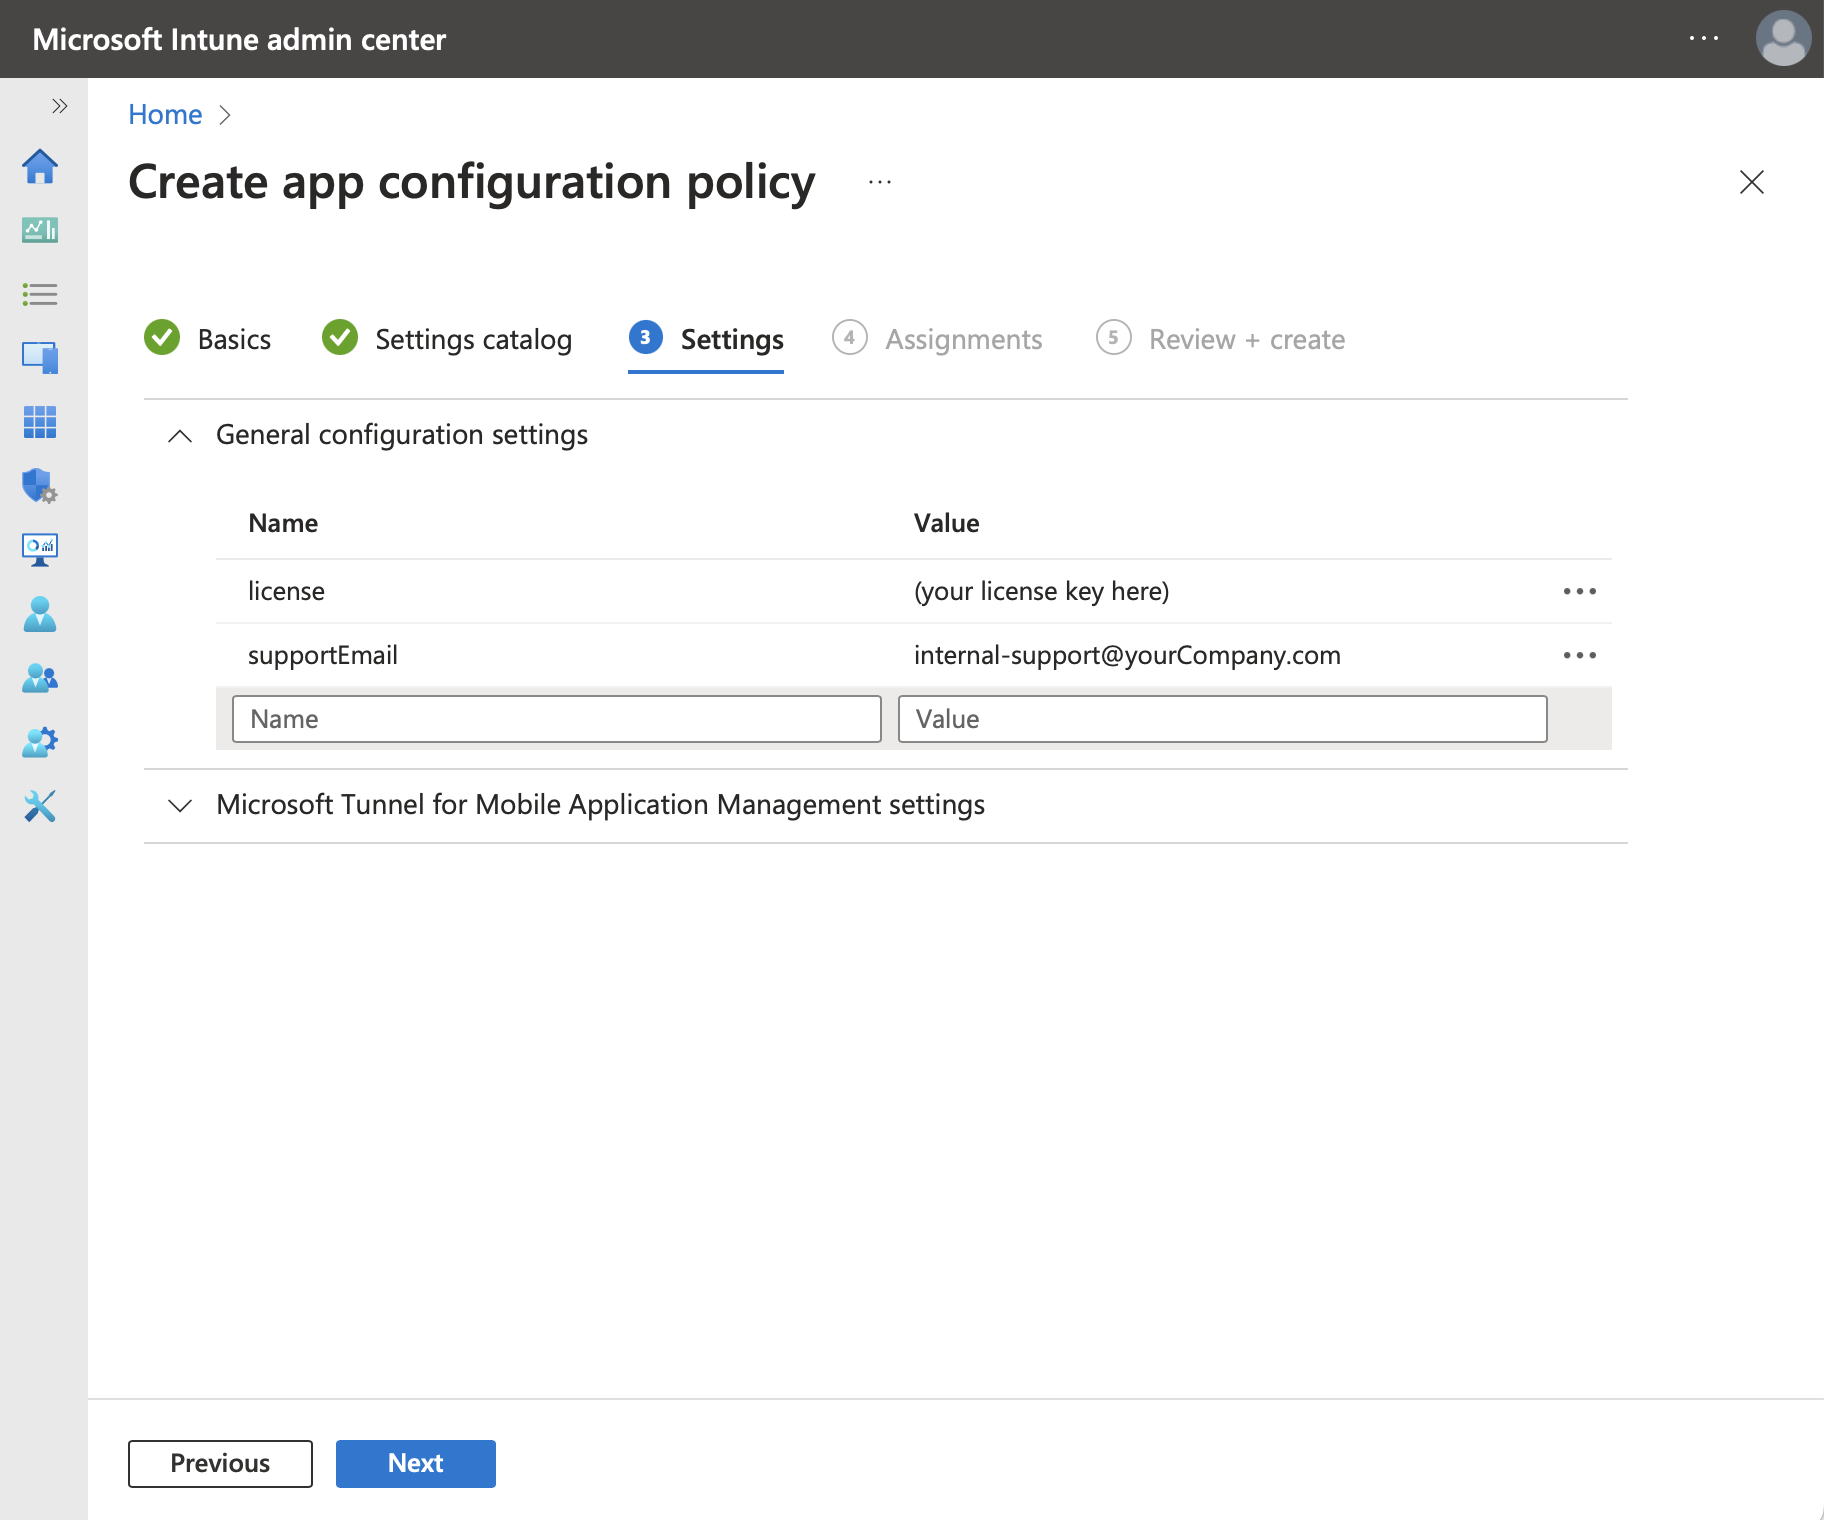Open Devices icon in sidebar
This screenshot has height=1520, width=1824.
40,357
